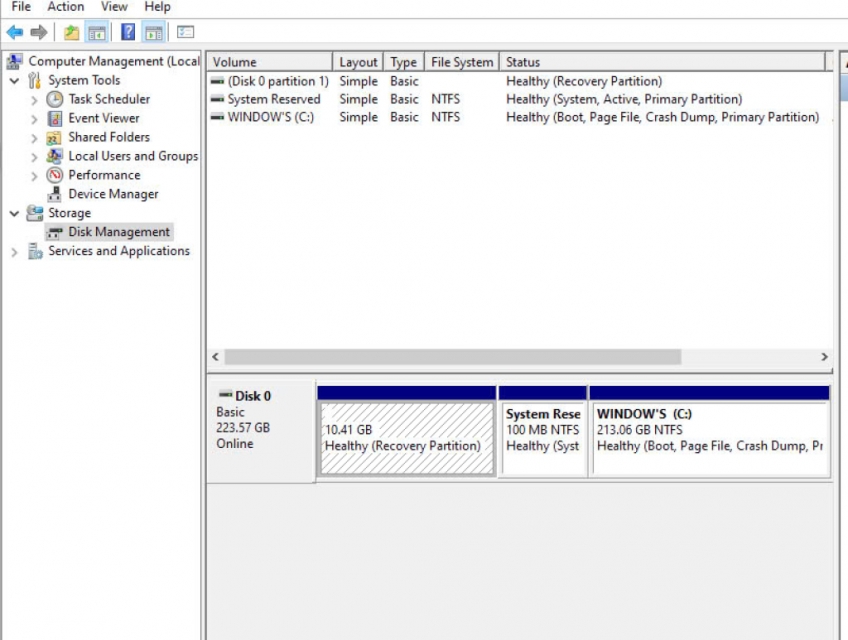Toggle the Show/Hide Console Tree toolbar icon

[x=97, y=33]
